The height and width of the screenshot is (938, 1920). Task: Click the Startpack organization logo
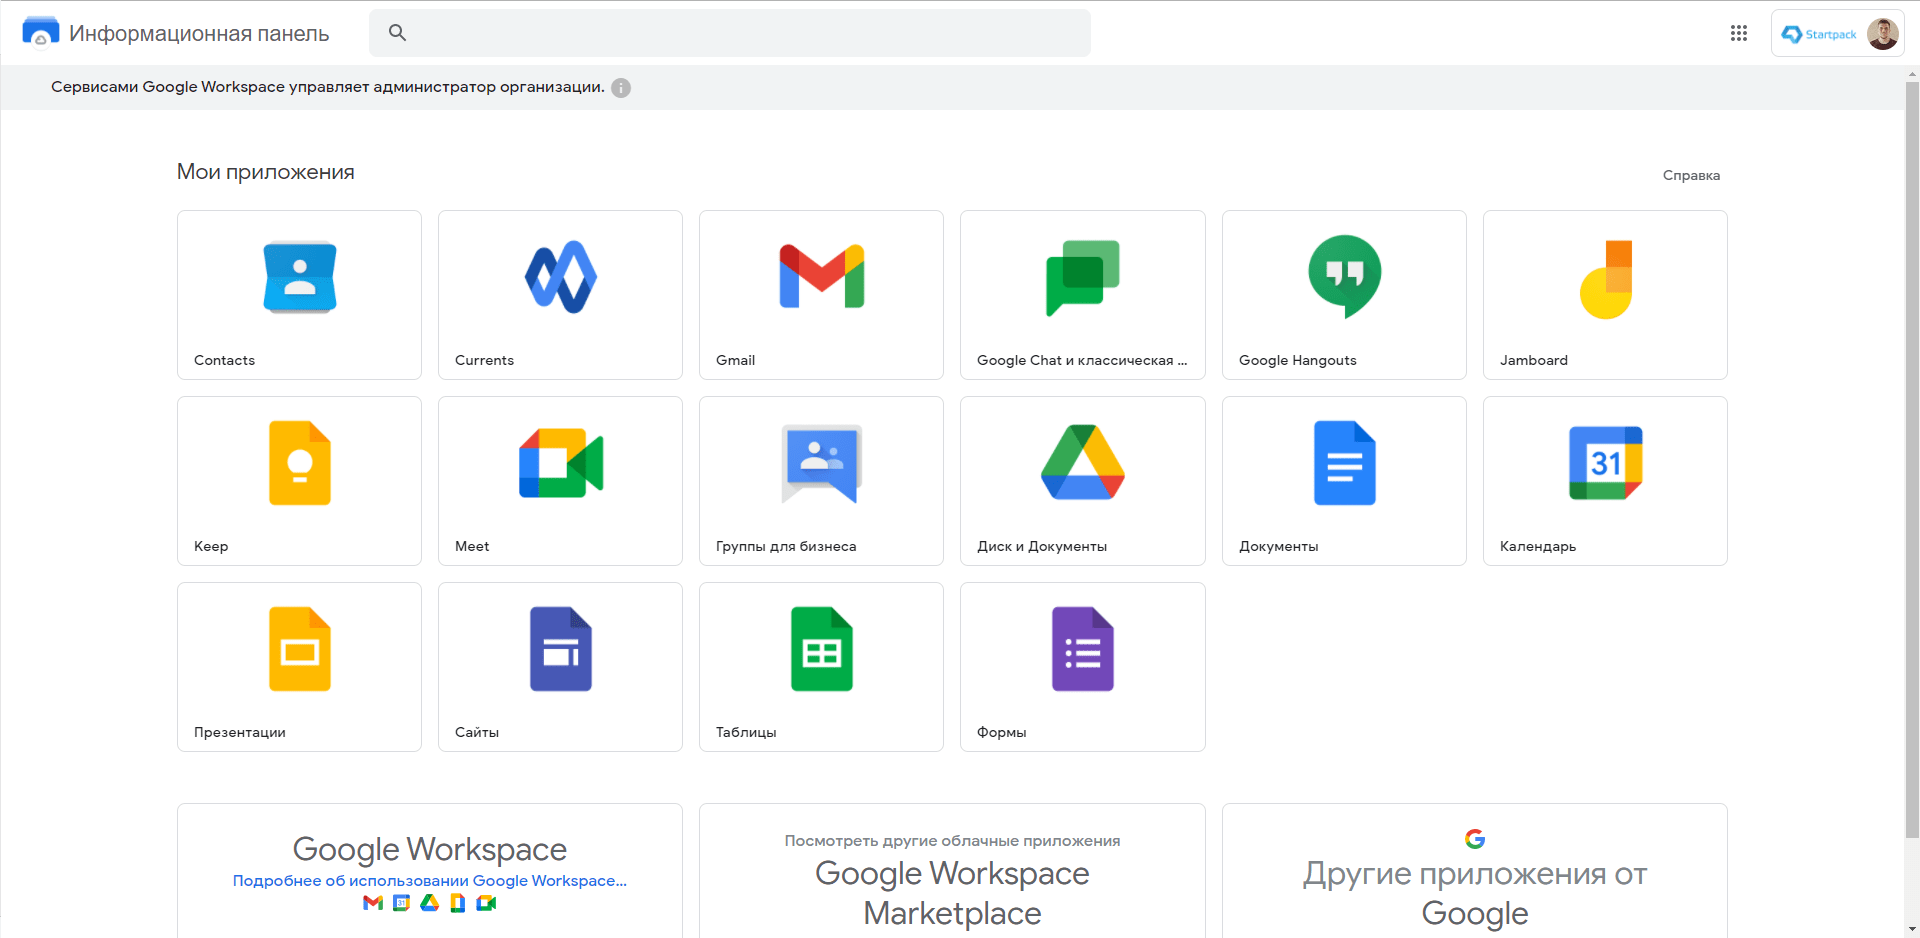click(x=1819, y=34)
